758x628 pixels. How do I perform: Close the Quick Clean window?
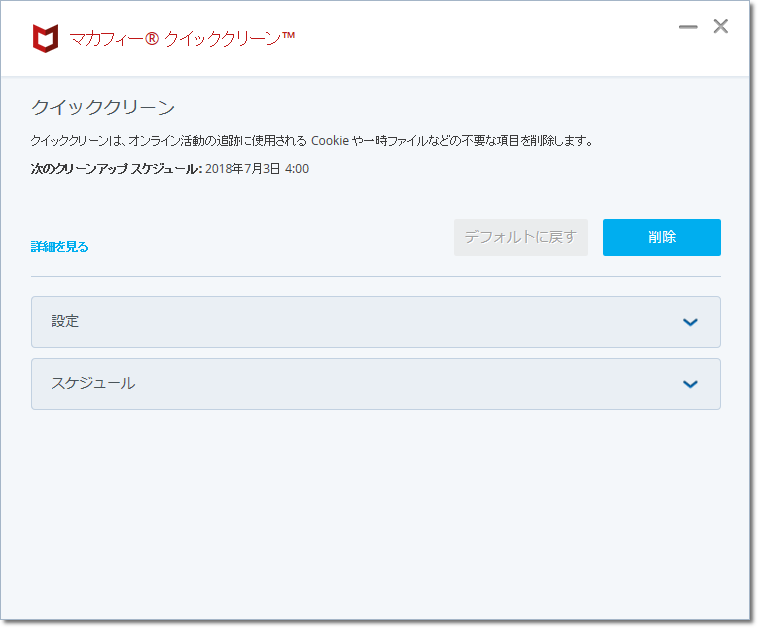720,26
